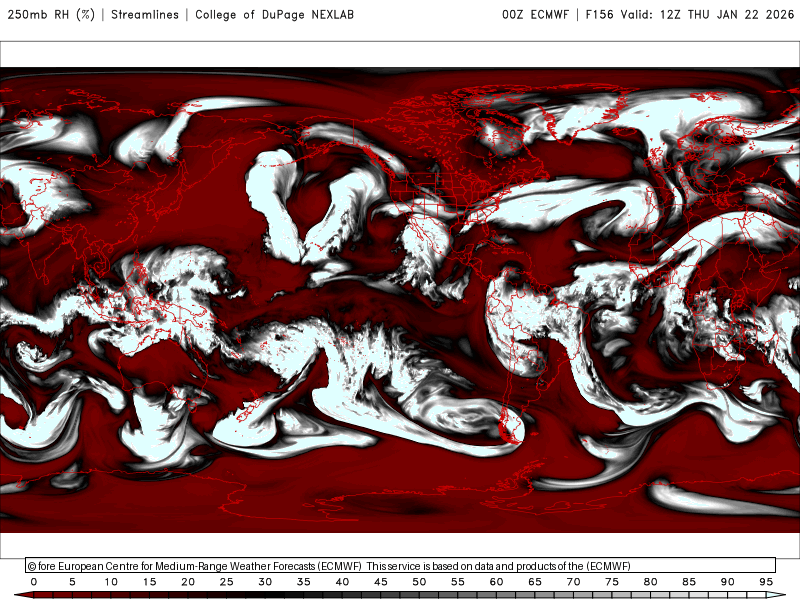
Task: Click the "45" label on the color scale
Action: 381,582
